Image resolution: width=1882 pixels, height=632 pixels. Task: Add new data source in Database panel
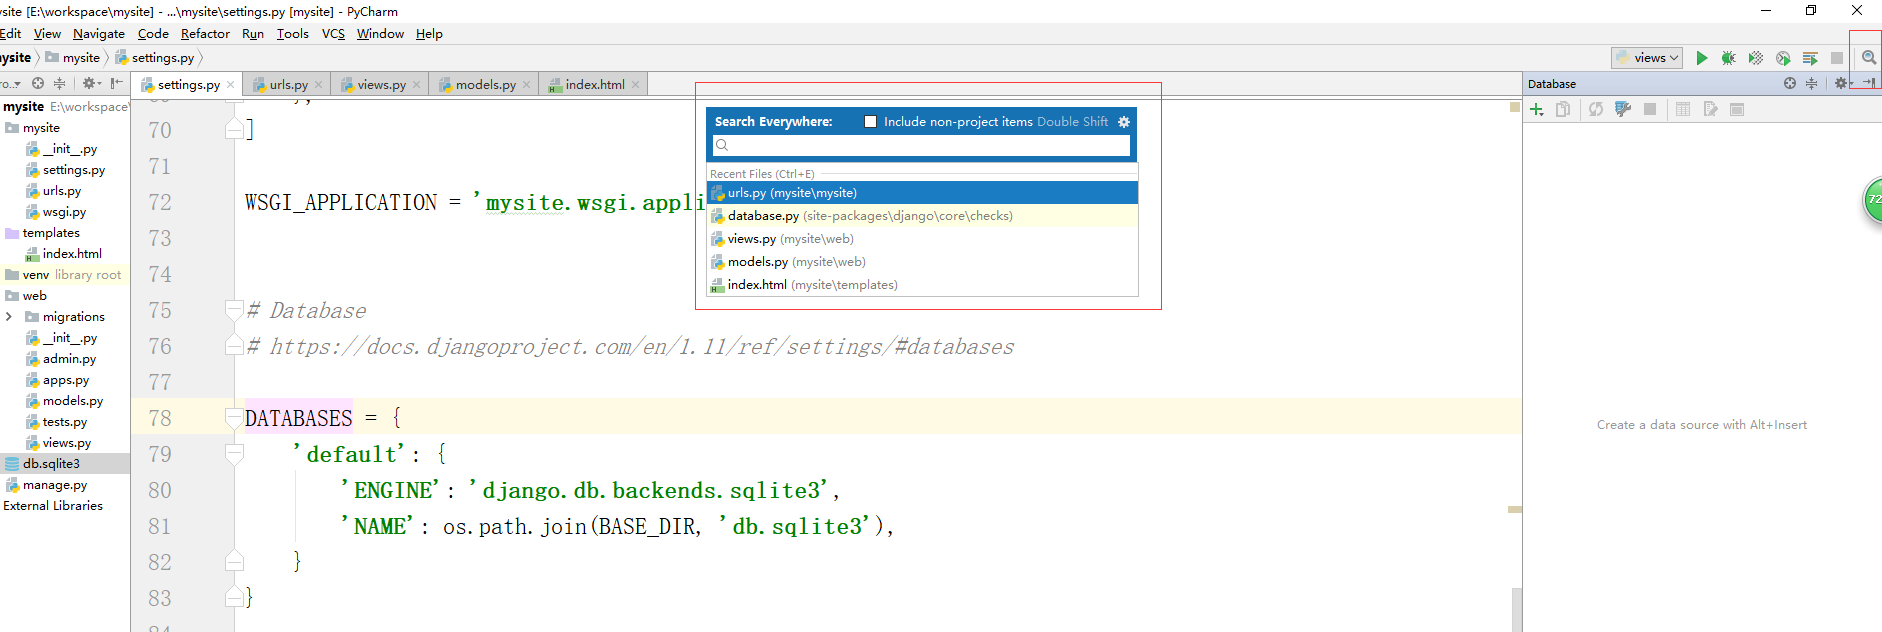tap(1537, 109)
